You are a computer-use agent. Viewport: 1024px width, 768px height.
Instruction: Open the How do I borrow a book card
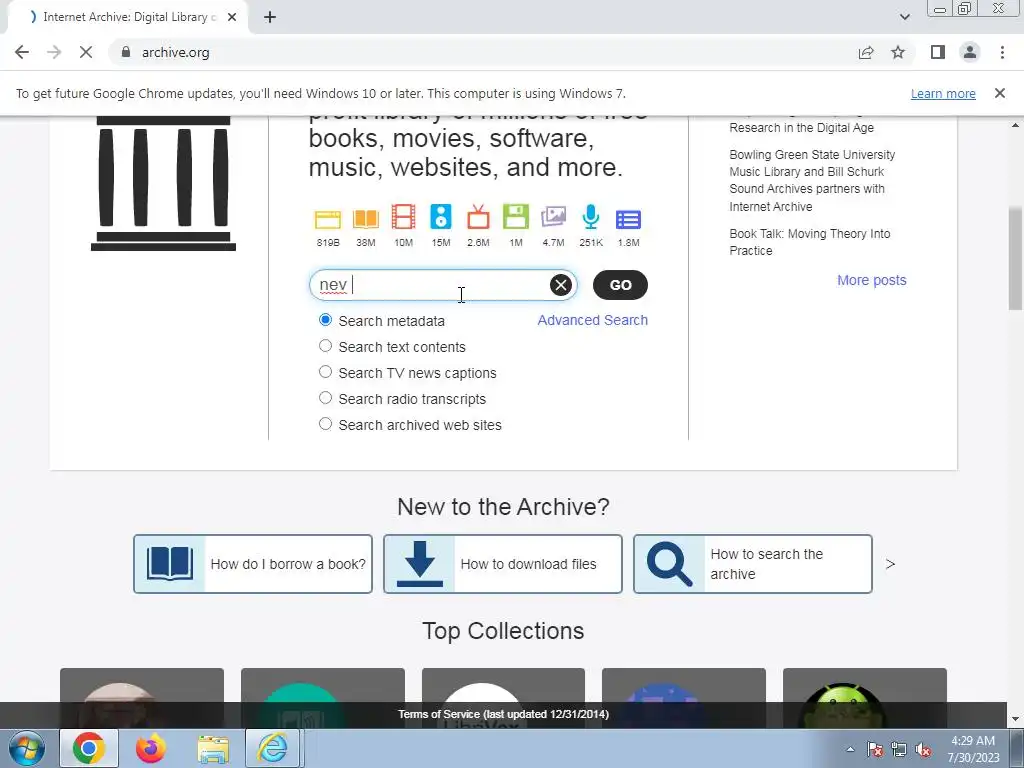253,564
